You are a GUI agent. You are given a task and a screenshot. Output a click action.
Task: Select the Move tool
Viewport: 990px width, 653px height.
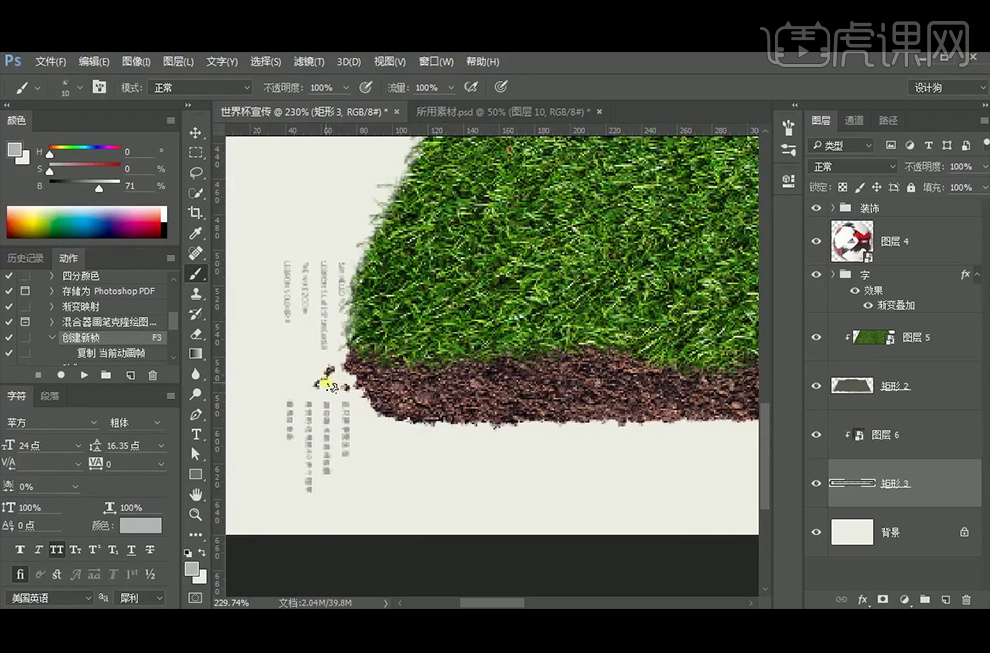coord(196,133)
